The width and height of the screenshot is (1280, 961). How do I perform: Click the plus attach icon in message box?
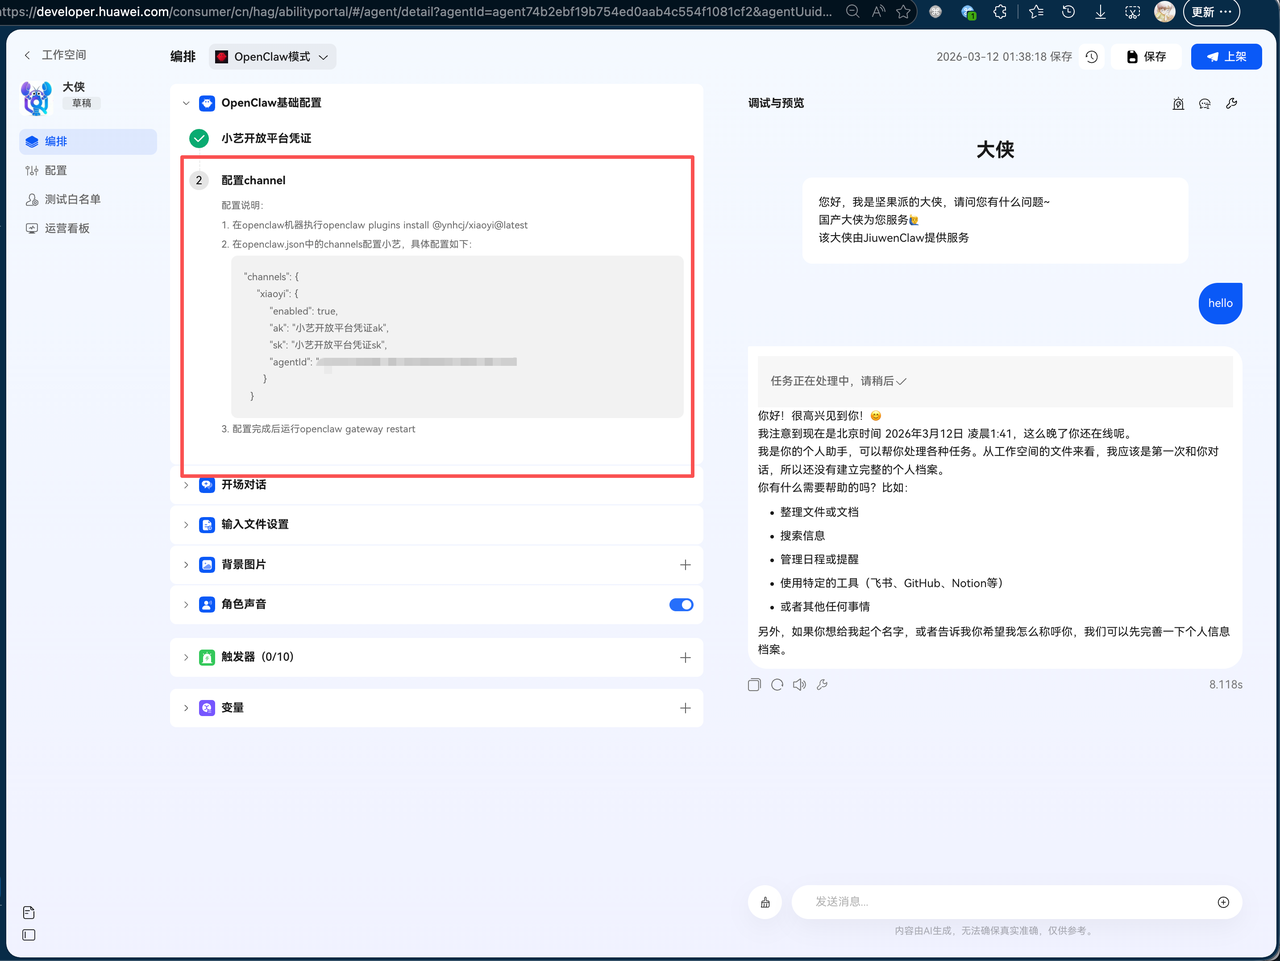tap(1223, 902)
